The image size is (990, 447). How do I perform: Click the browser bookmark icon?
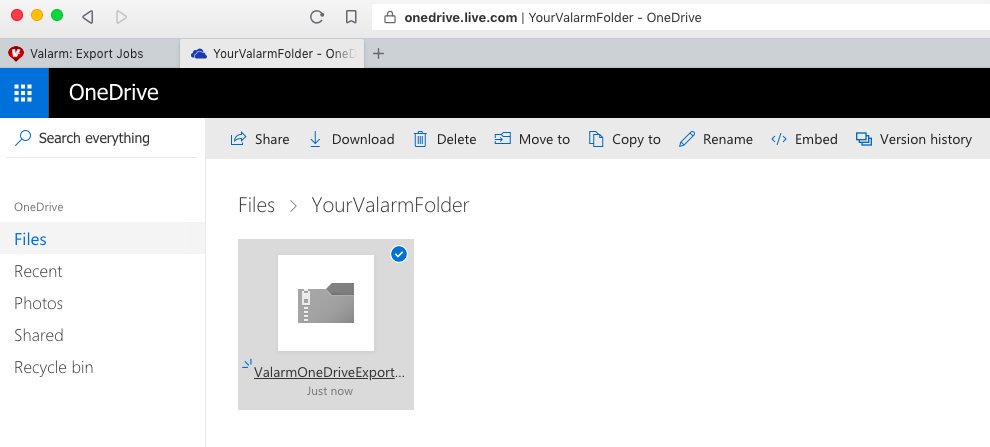(x=351, y=17)
